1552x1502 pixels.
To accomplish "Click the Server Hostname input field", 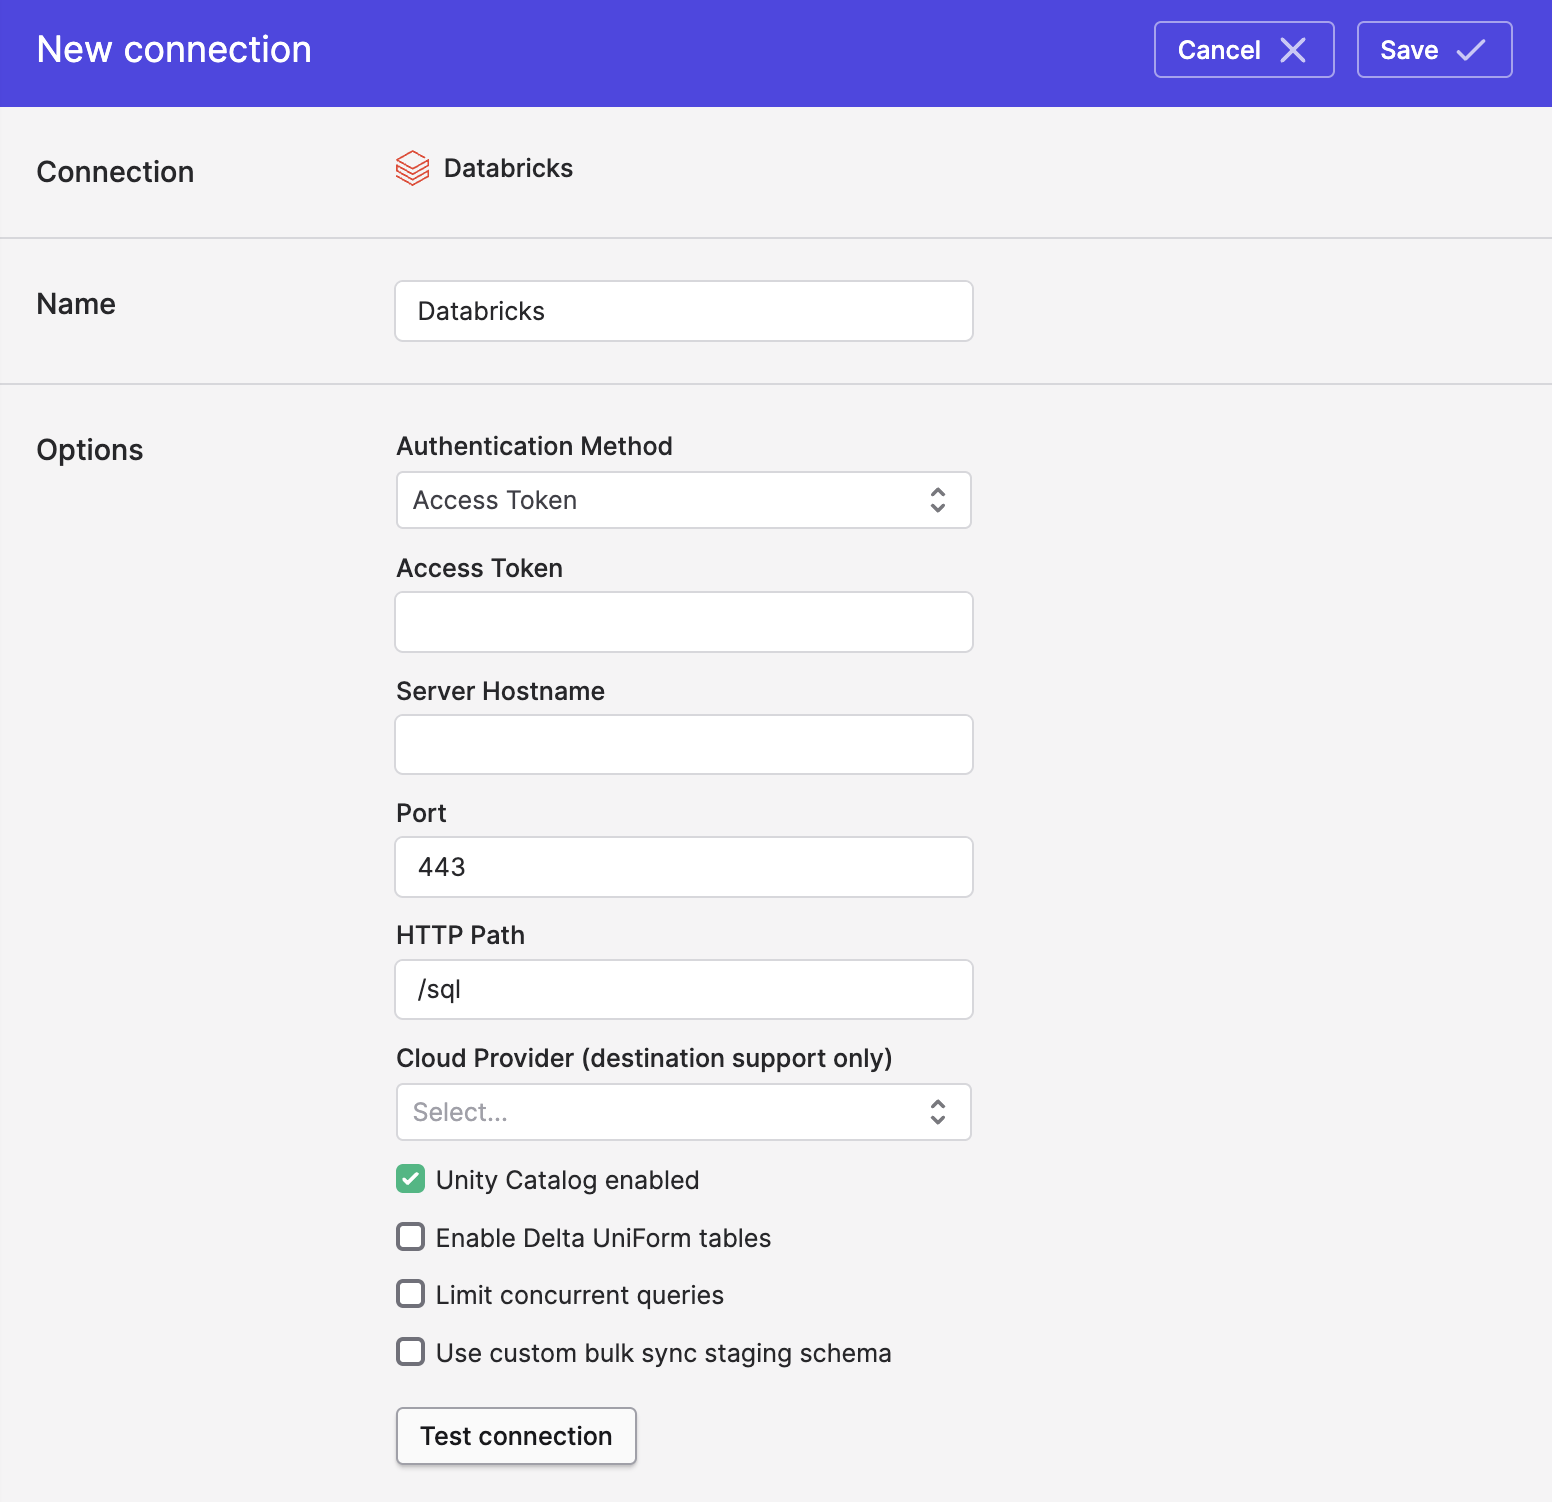I will 684,745.
